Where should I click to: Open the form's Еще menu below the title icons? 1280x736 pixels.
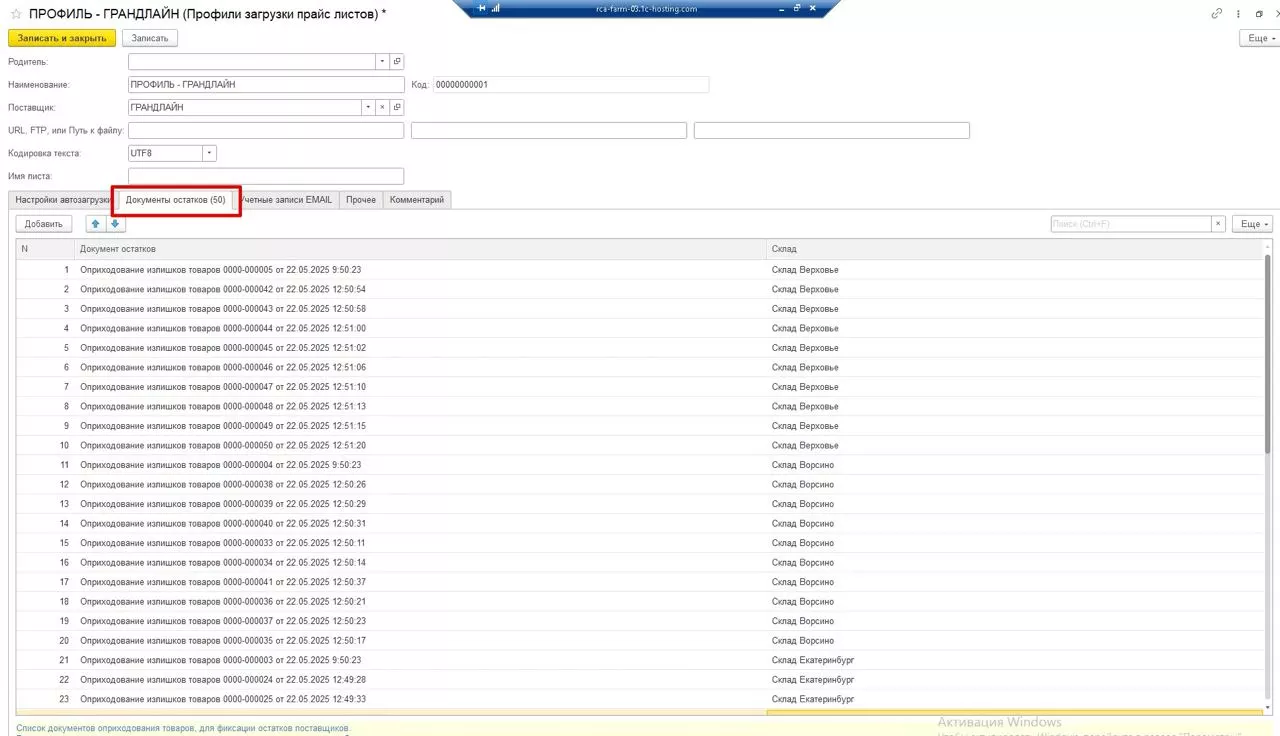(x=1259, y=38)
